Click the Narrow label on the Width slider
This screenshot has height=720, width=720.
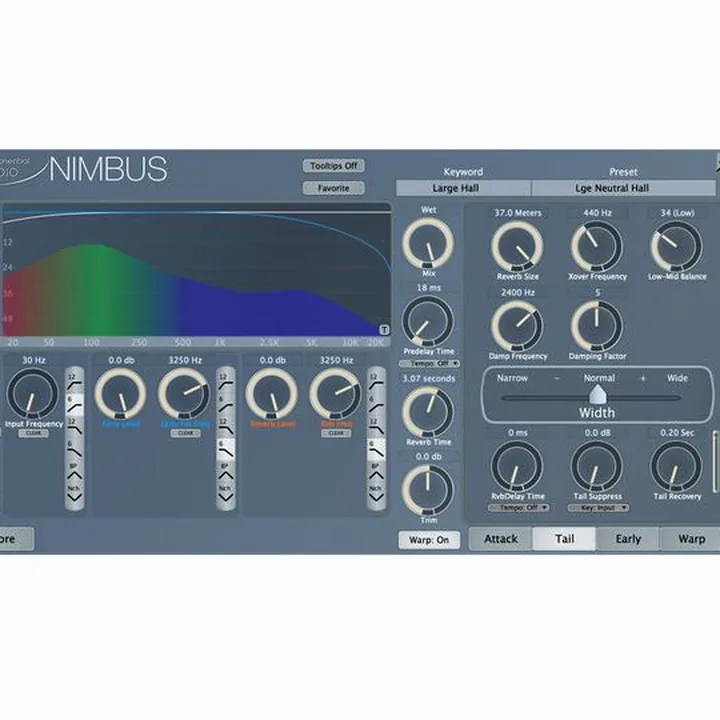click(512, 378)
